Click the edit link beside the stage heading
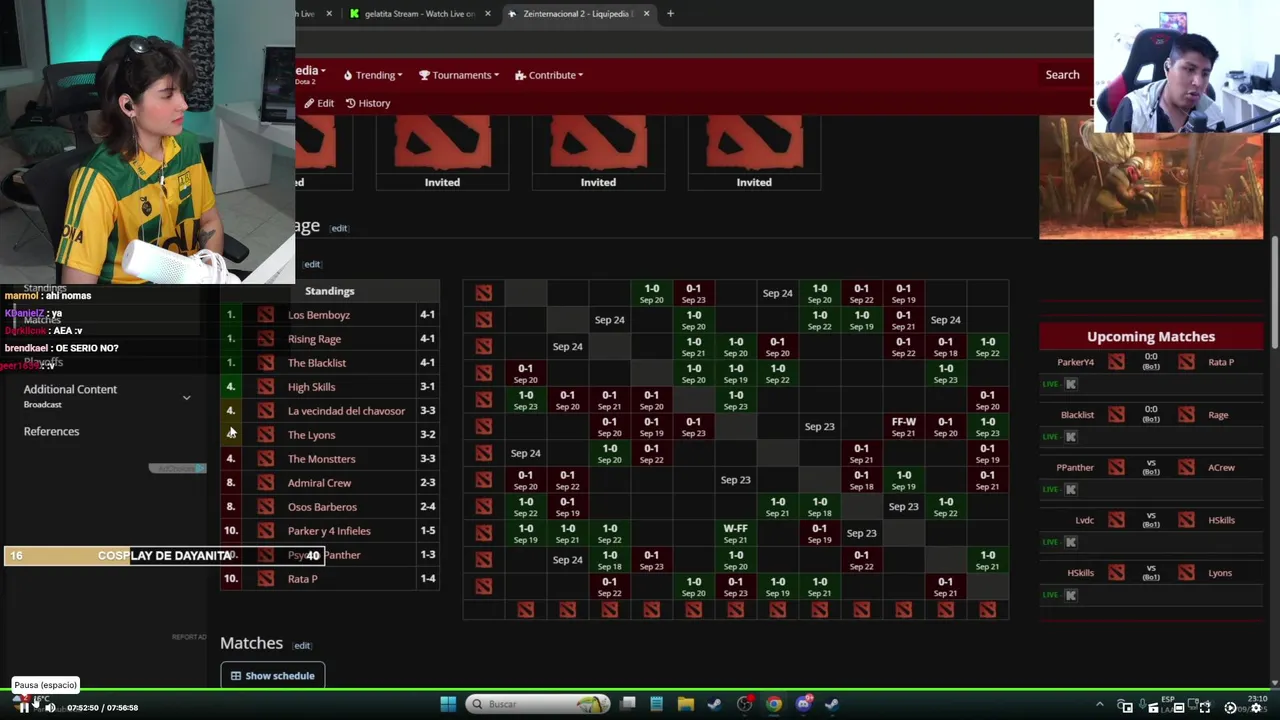The height and width of the screenshot is (720, 1280). point(339,228)
